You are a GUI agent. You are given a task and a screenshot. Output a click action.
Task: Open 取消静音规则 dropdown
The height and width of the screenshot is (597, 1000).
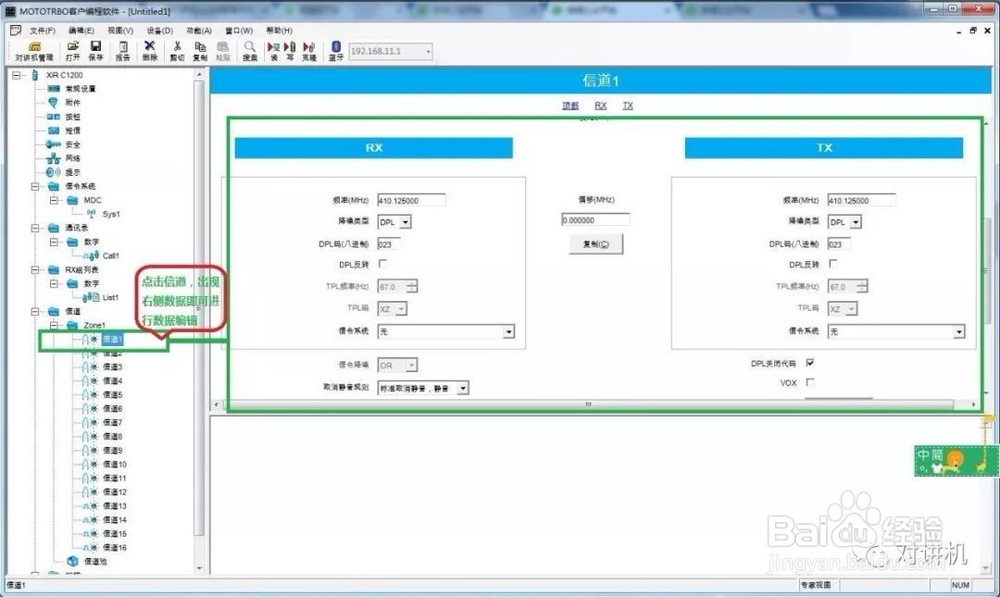tap(463, 388)
